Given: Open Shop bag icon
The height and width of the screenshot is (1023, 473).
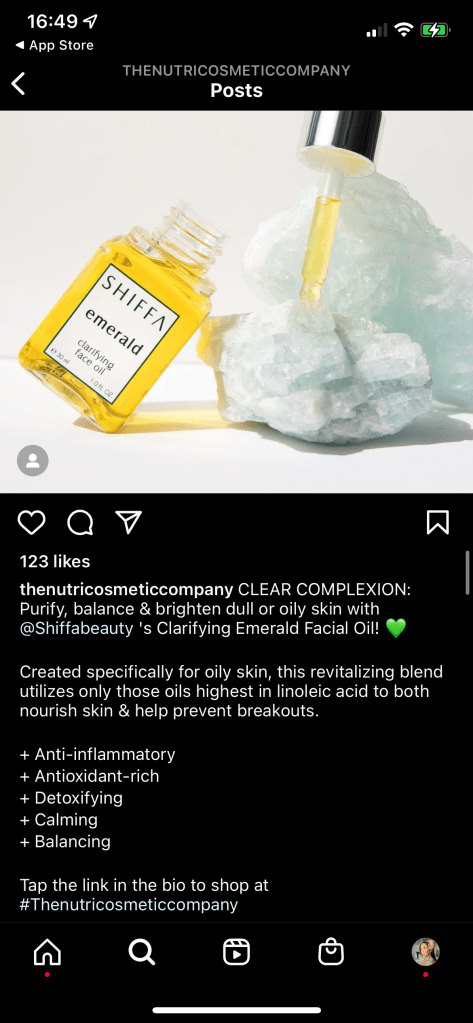Looking at the screenshot, I should pos(331,952).
